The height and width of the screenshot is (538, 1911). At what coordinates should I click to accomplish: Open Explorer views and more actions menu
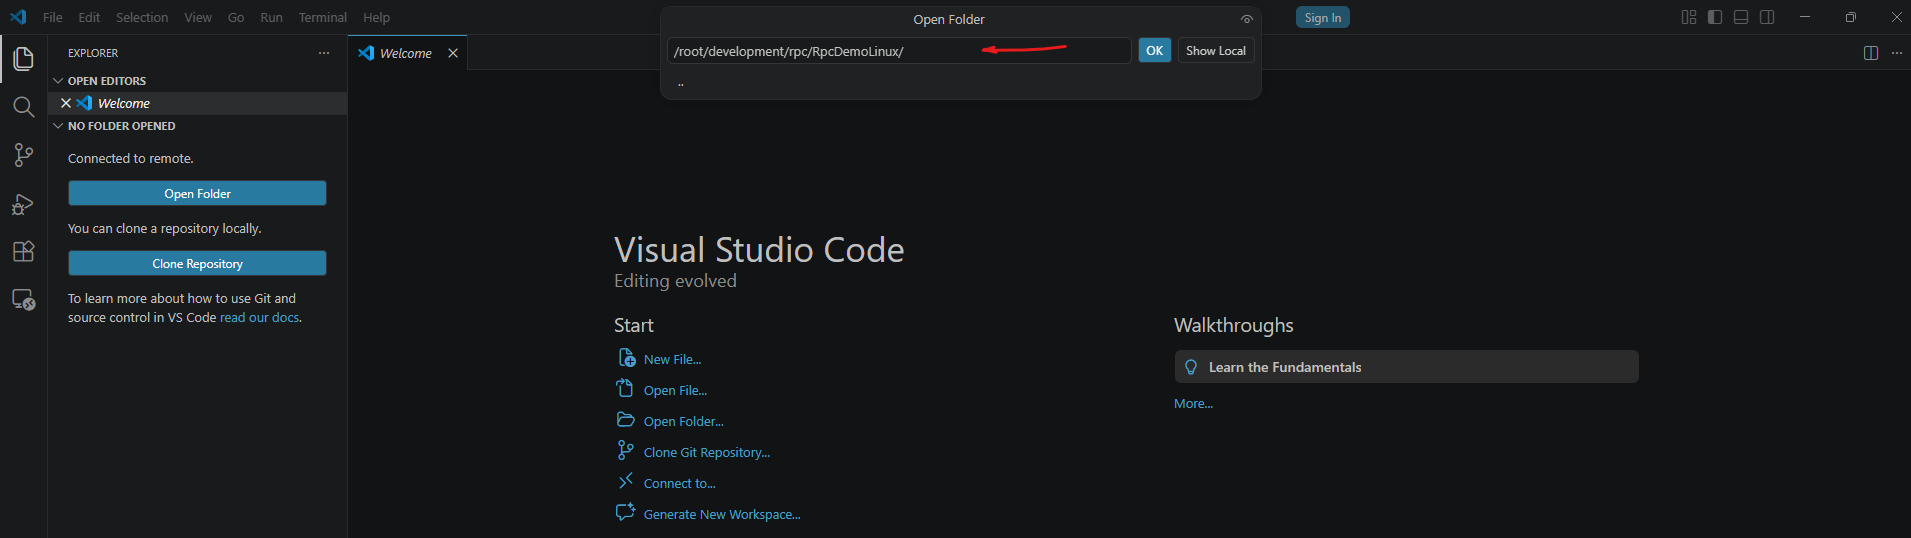point(324,53)
